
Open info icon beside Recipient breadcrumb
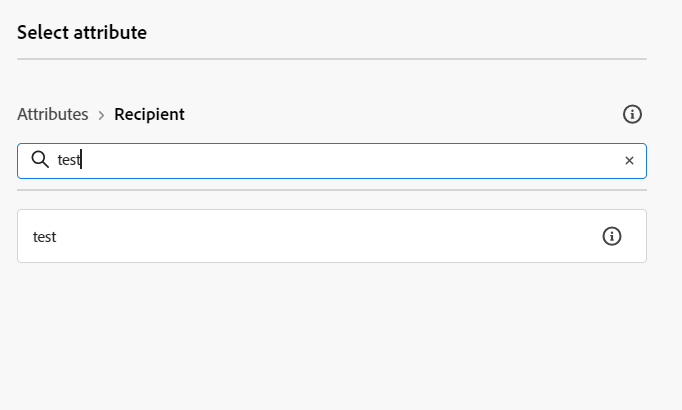[x=632, y=114]
